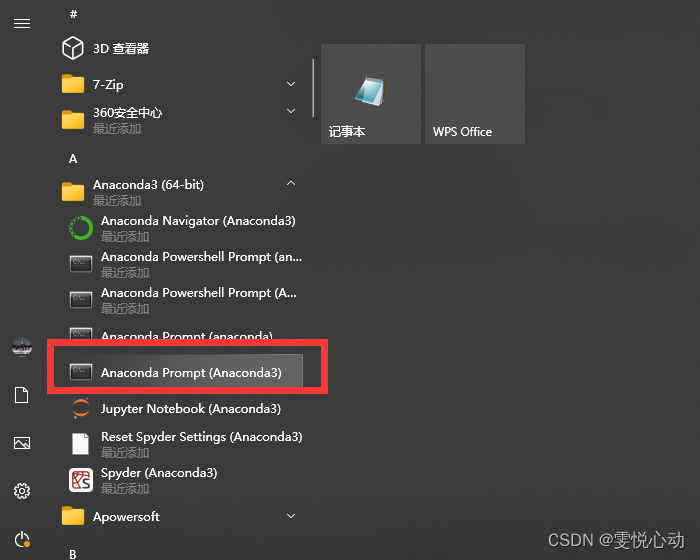Click the Jupyter Notebook orange icon
The width and height of the screenshot is (700, 560).
click(x=81, y=408)
